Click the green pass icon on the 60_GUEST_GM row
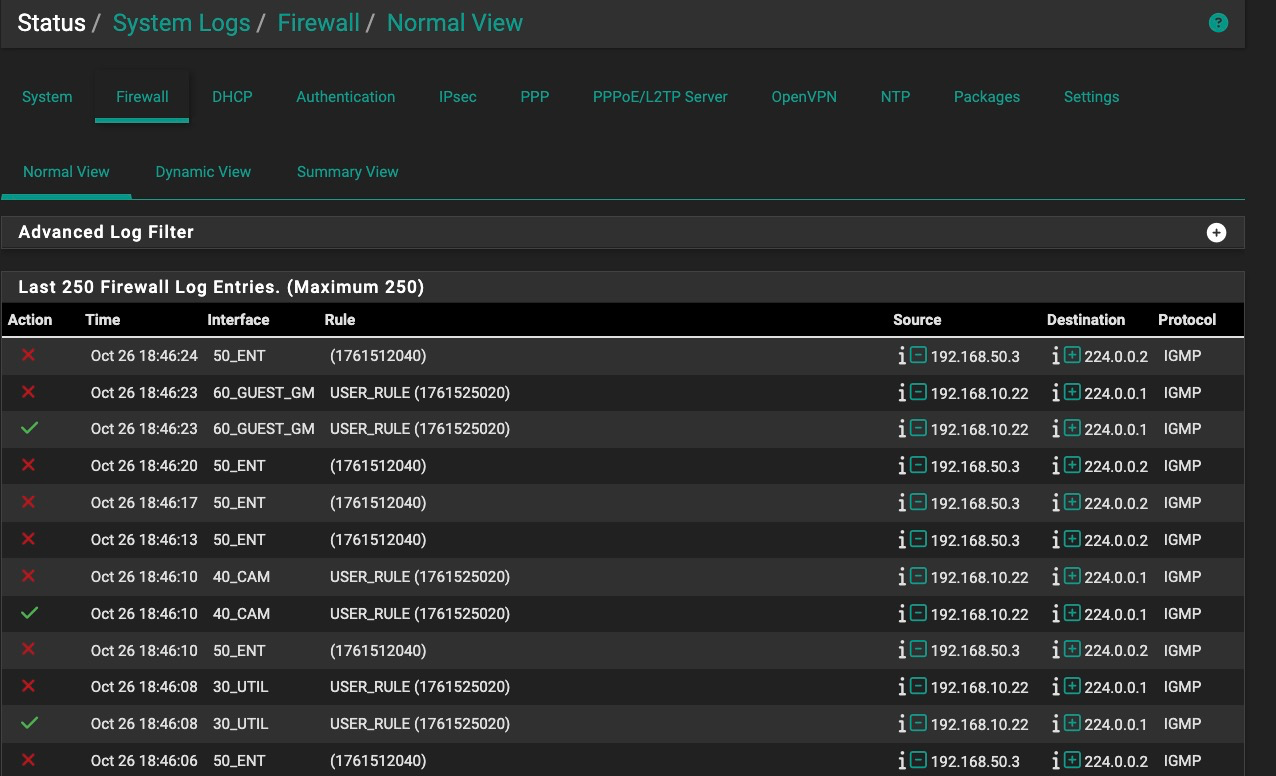The height and width of the screenshot is (776, 1276). [x=29, y=428]
